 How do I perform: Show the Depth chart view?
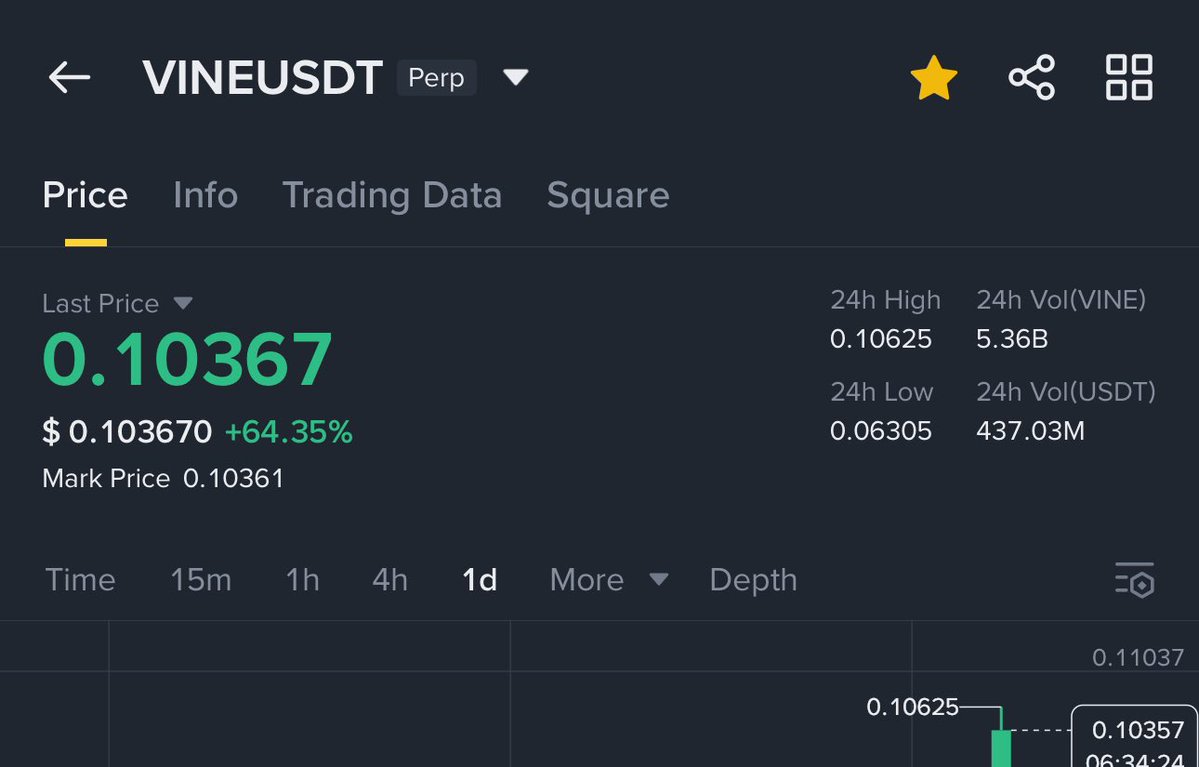[x=753, y=580]
